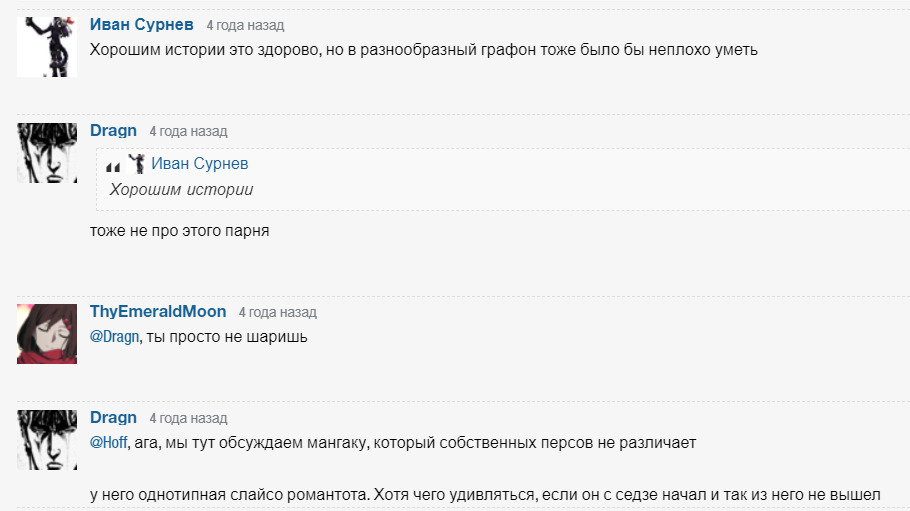Visit the ThyEmeraldMoon user profile link

[158, 311]
